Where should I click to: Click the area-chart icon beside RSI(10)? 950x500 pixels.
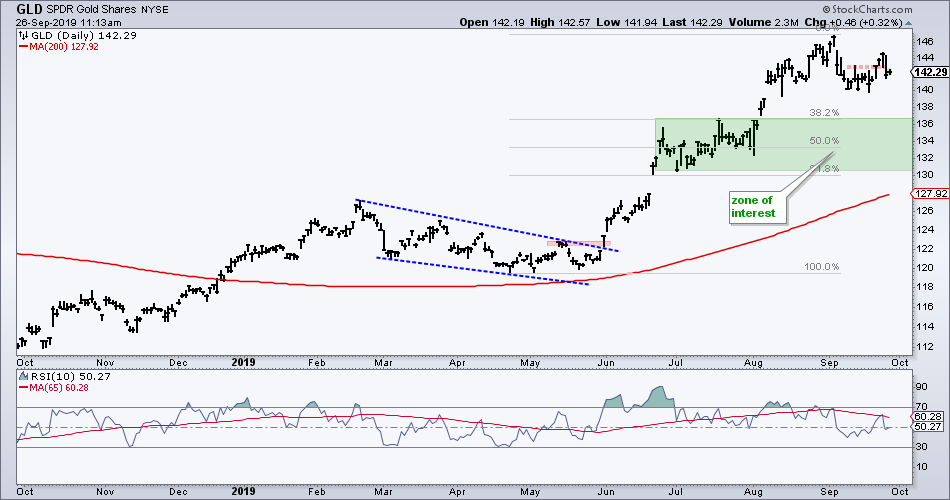click(24, 376)
